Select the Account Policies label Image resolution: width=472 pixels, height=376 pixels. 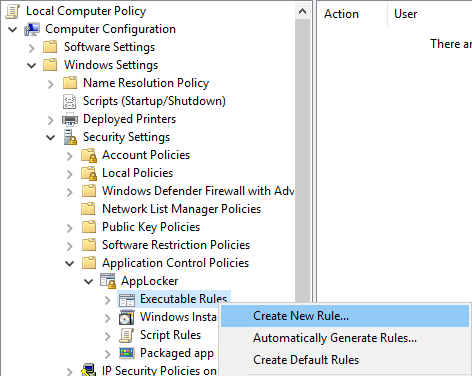point(146,155)
